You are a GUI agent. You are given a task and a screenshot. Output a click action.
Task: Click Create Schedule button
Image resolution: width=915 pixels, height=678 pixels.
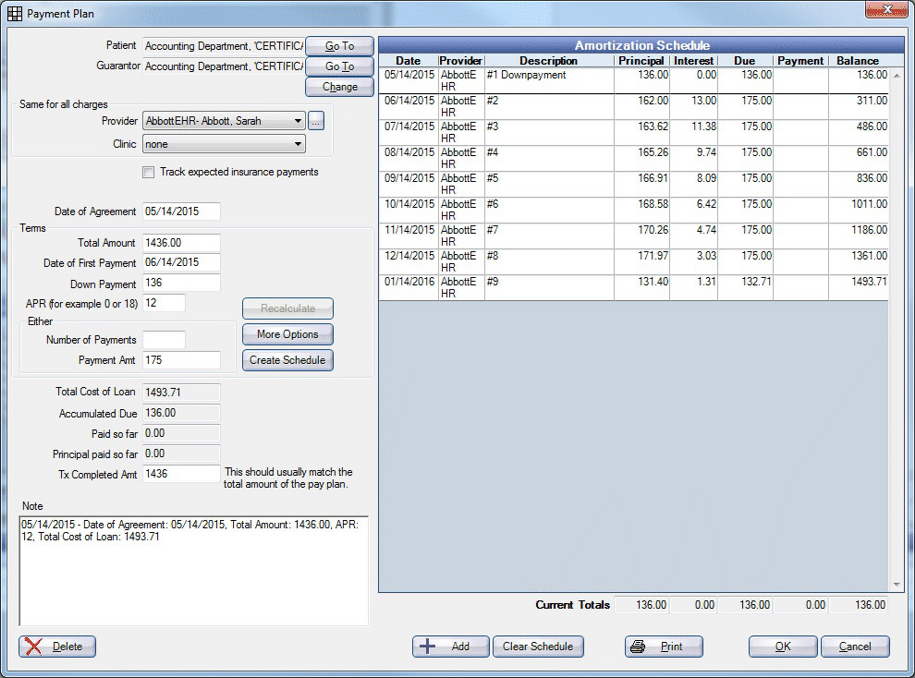287,360
